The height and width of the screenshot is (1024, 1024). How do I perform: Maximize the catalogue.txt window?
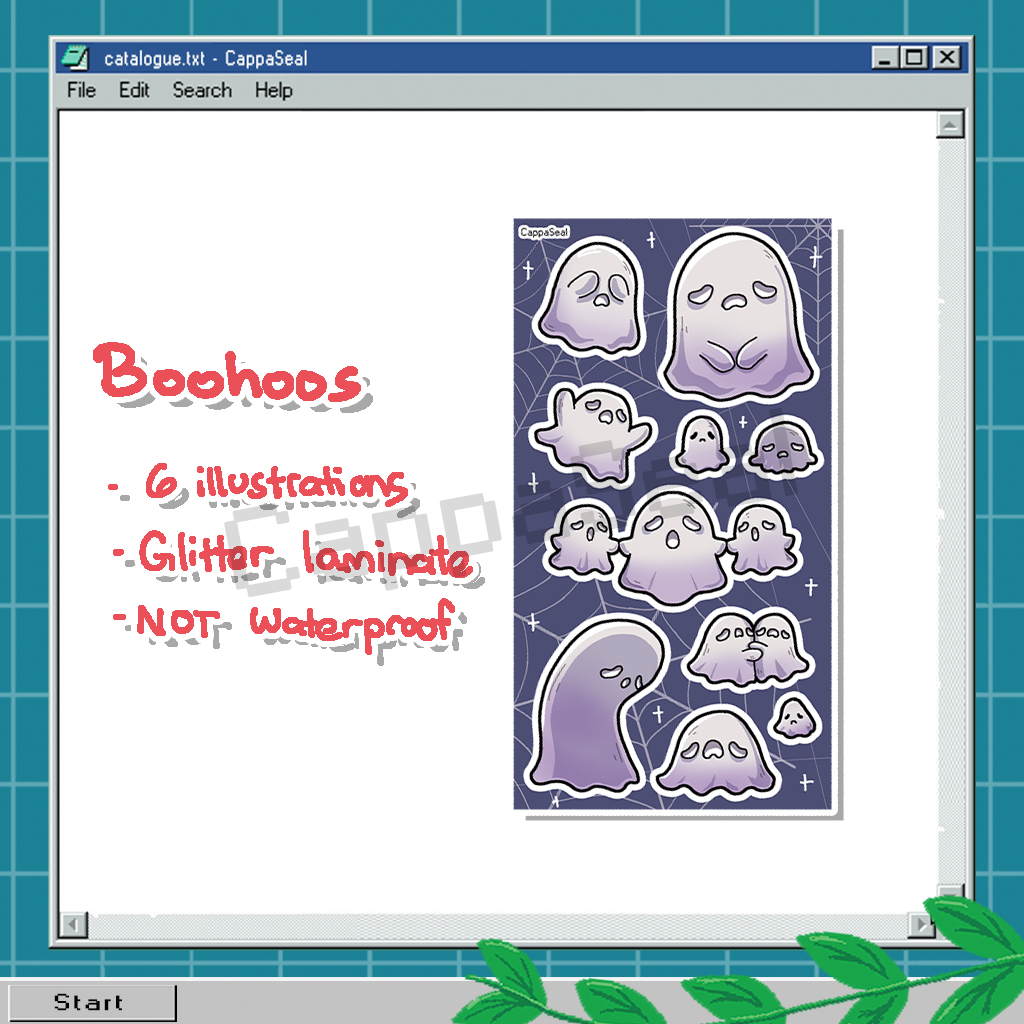[914, 58]
